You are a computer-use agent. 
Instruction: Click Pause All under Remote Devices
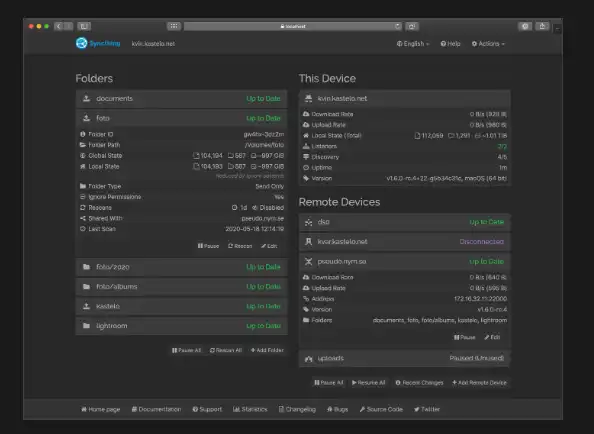328,383
